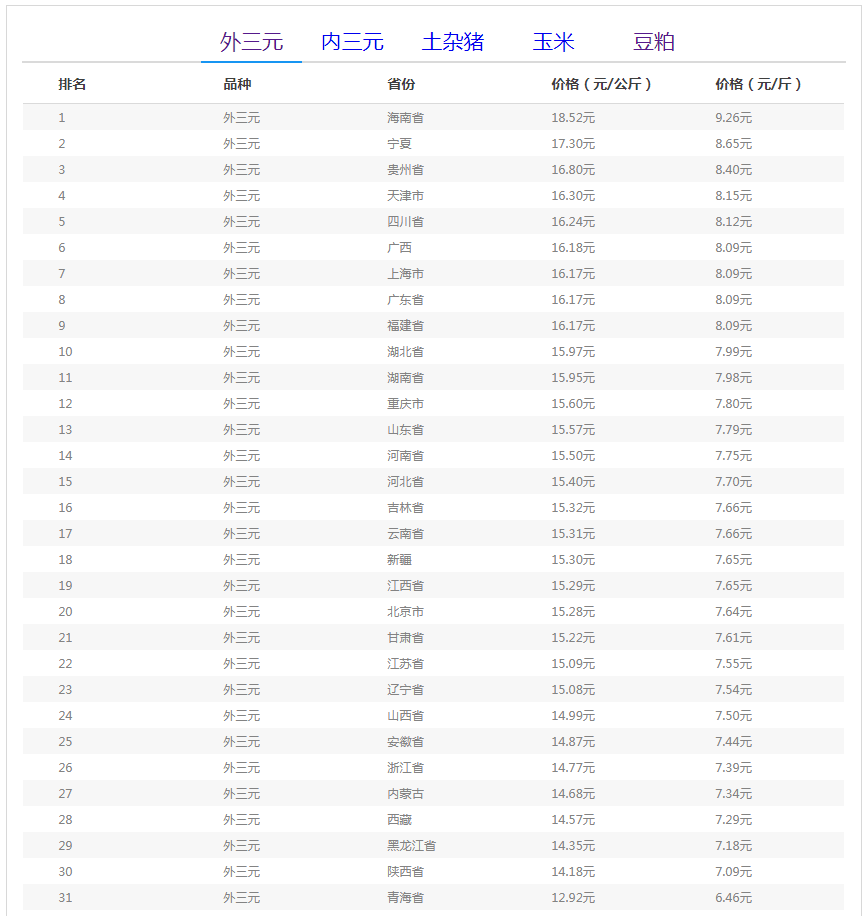Screen dimensions: 866x916
Task: Click the rank number 31 cell
Action: click(x=65, y=898)
